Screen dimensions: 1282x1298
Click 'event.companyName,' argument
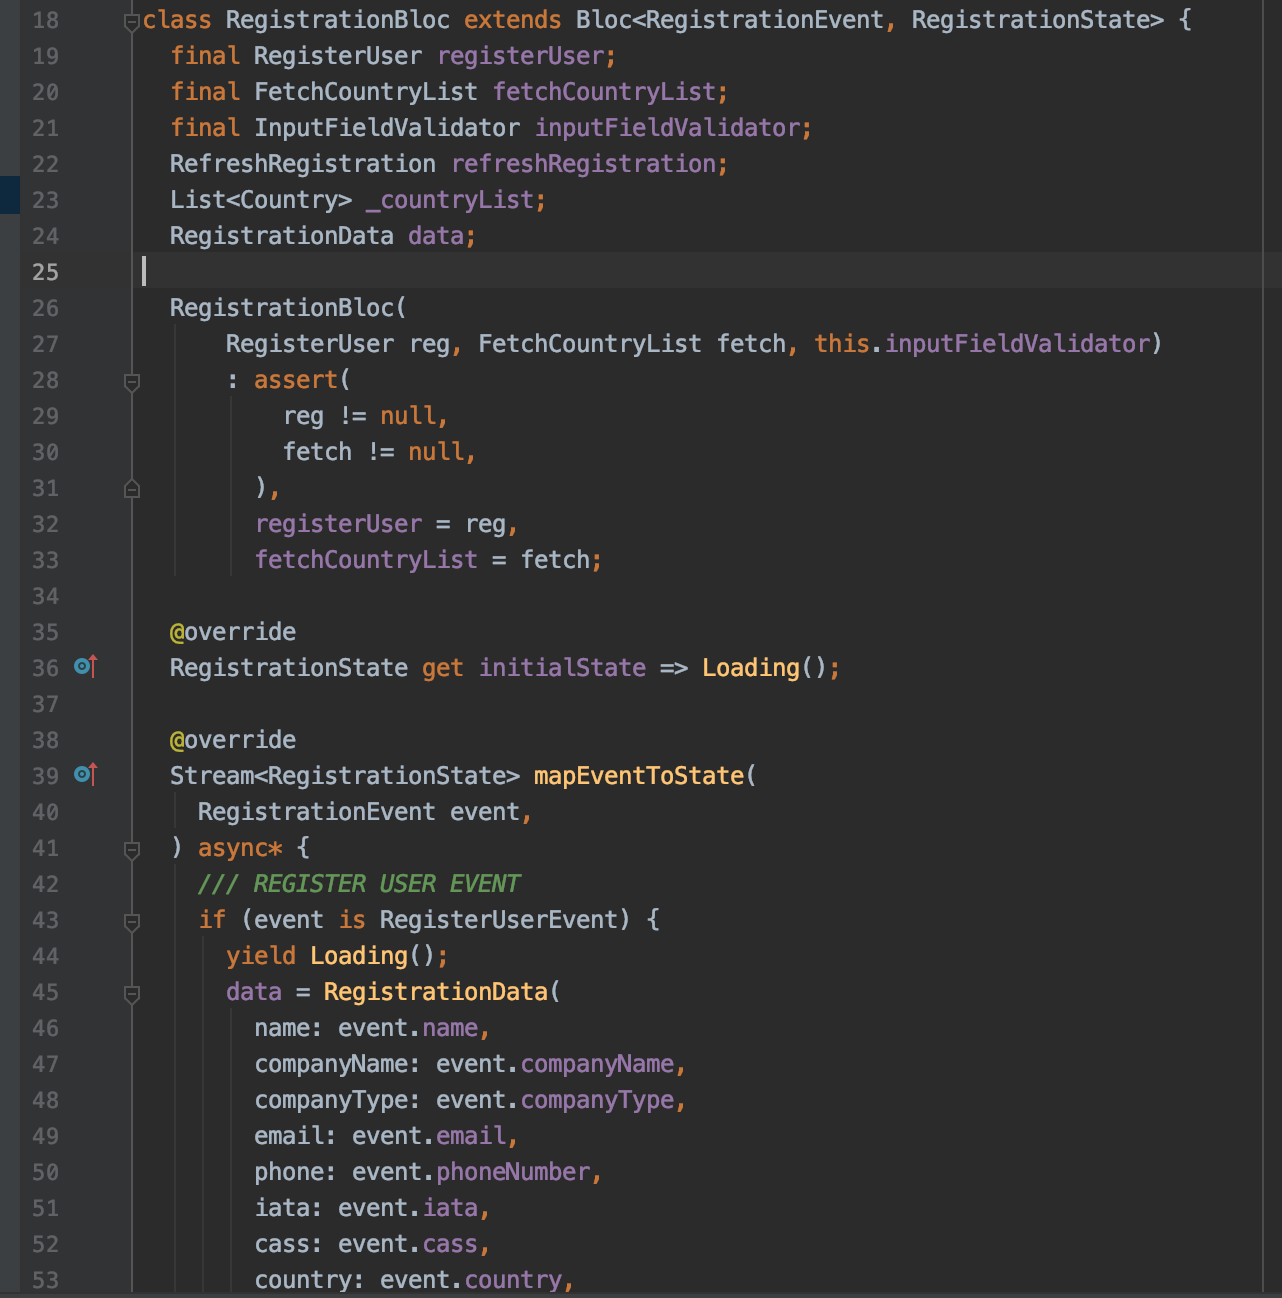(561, 1064)
